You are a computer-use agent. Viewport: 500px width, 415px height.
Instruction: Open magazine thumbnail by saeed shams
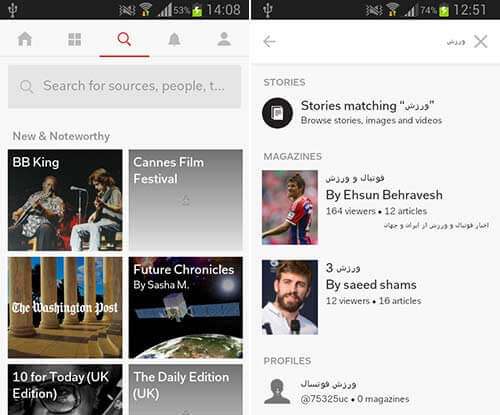(x=290, y=297)
